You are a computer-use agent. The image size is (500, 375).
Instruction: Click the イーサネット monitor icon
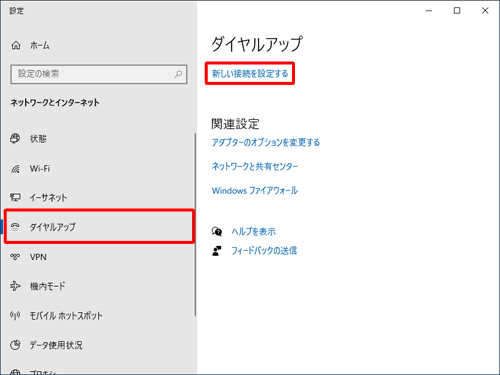pos(15,197)
